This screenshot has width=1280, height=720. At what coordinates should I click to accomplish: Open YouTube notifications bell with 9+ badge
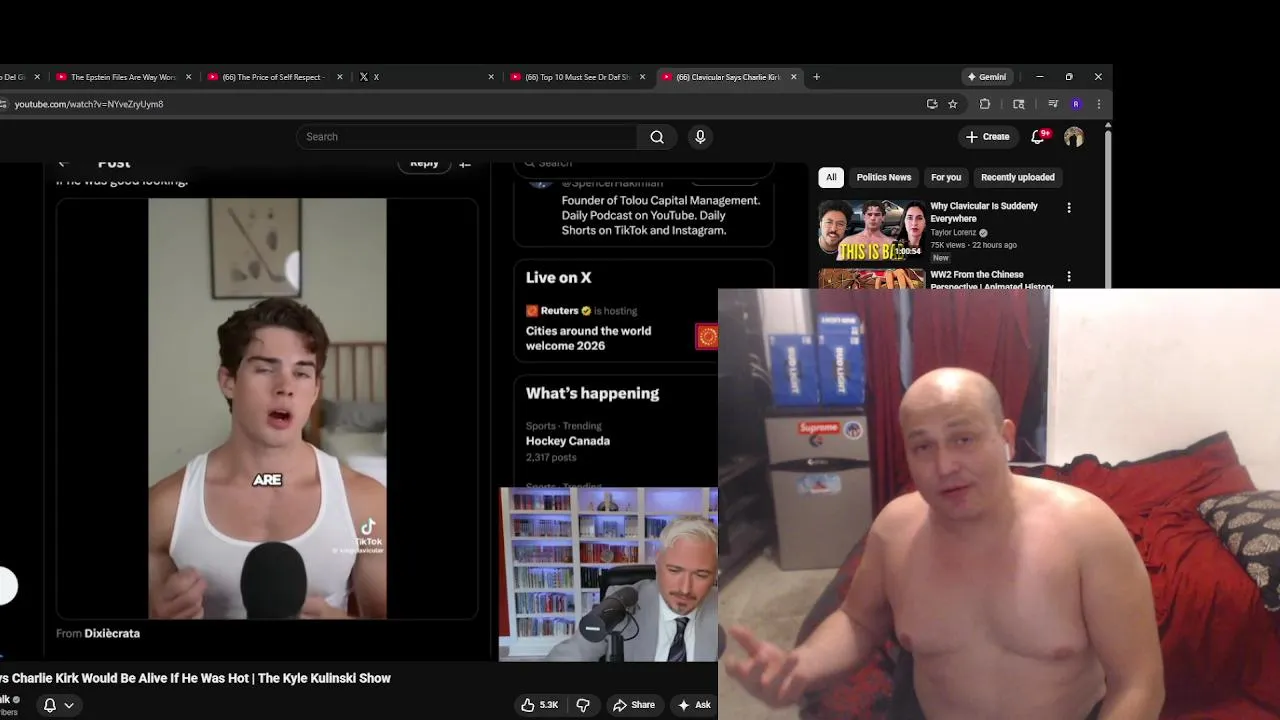pyautogui.click(x=1038, y=136)
